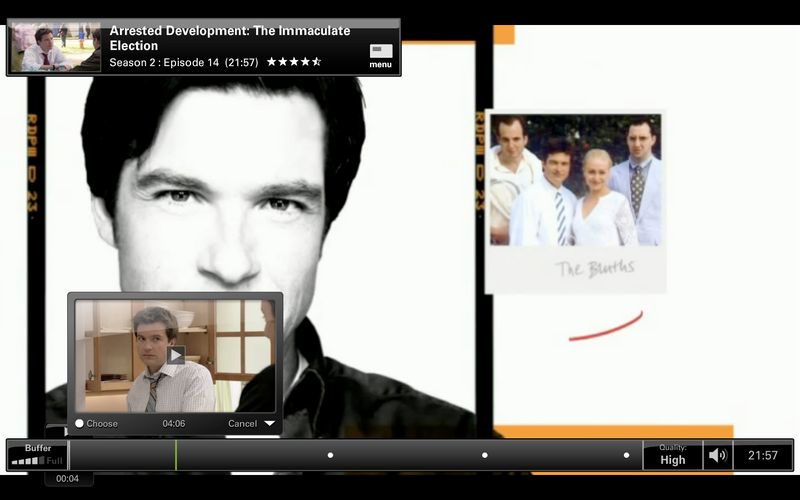Image resolution: width=800 pixels, height=500 pixels.
Task: Click Season 2 : Episode 14 text
Action: coord(164,63)
